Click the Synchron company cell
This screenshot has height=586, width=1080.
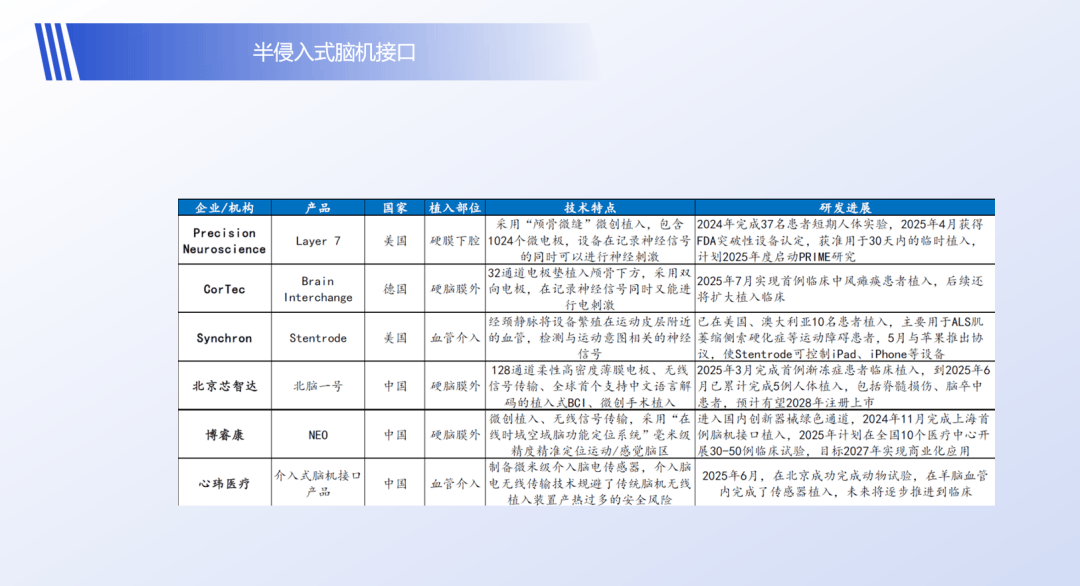[x=225, y=337]
